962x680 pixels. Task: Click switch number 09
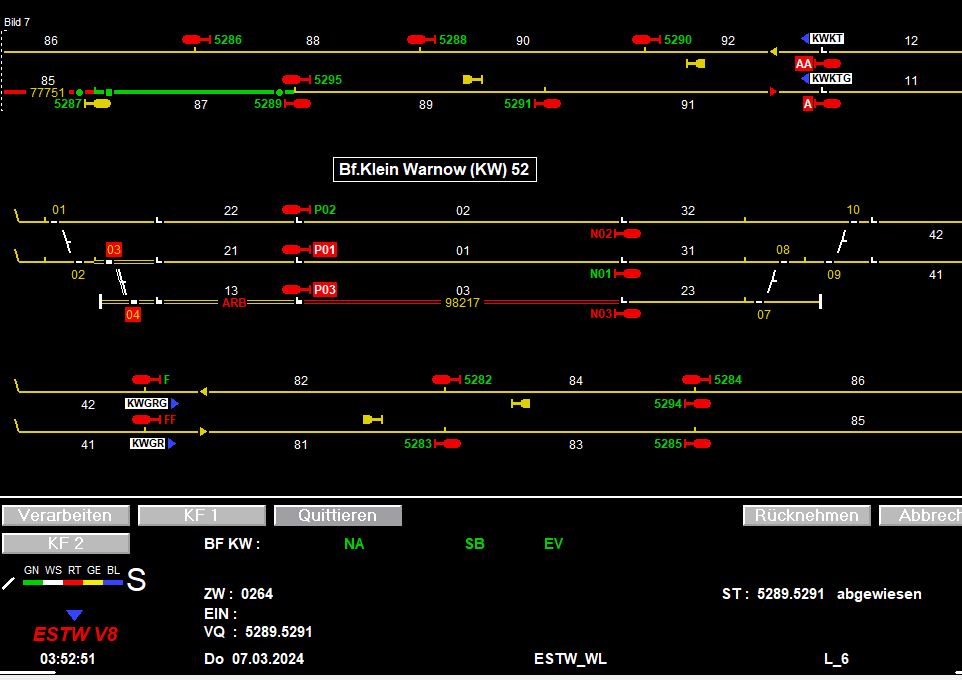(x=834, y=274)
